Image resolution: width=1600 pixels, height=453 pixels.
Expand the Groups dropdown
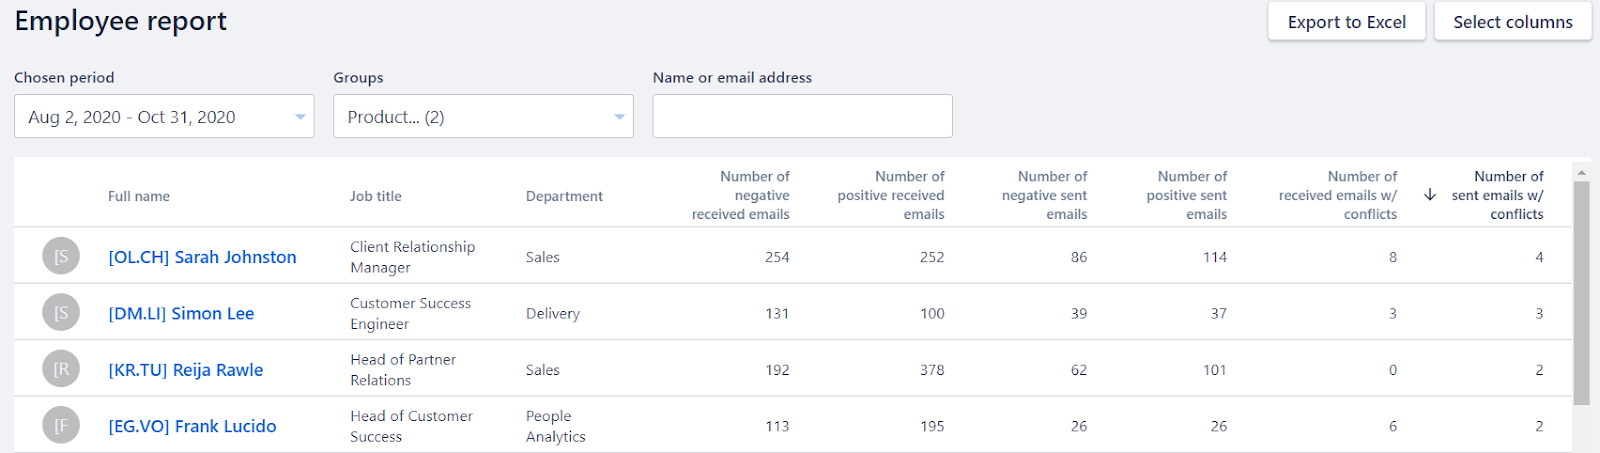coord(483,116)
